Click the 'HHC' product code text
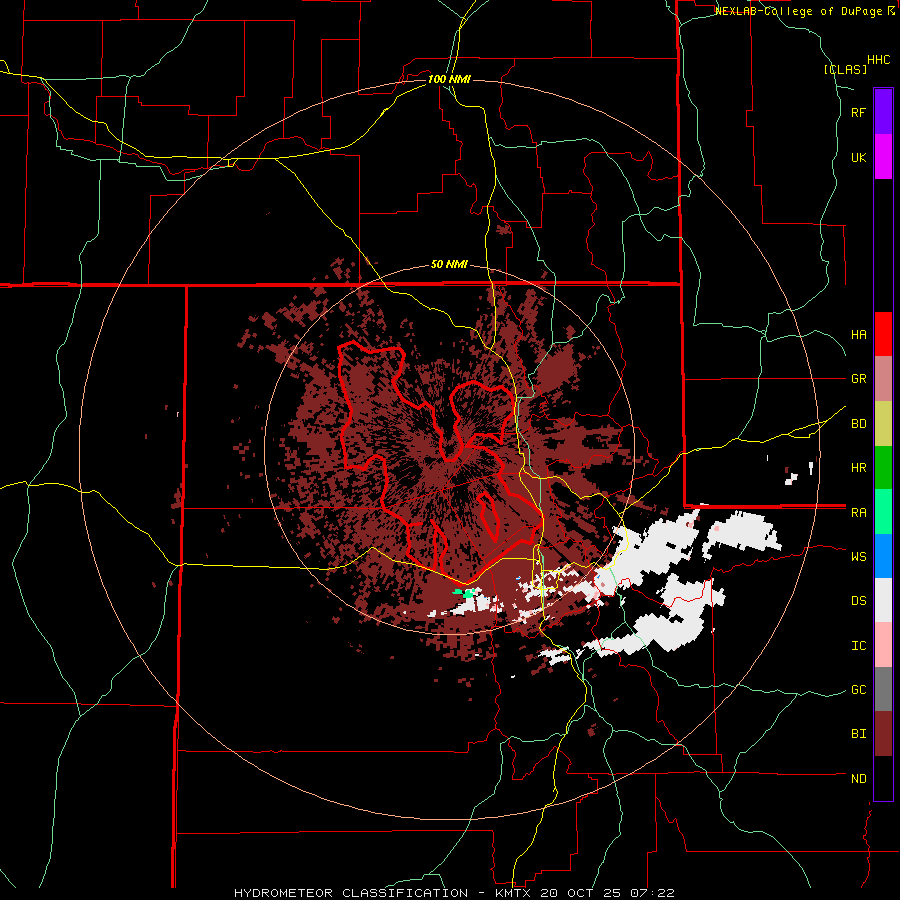The height and width of the screenshot is (900, 900). [878, 60]
